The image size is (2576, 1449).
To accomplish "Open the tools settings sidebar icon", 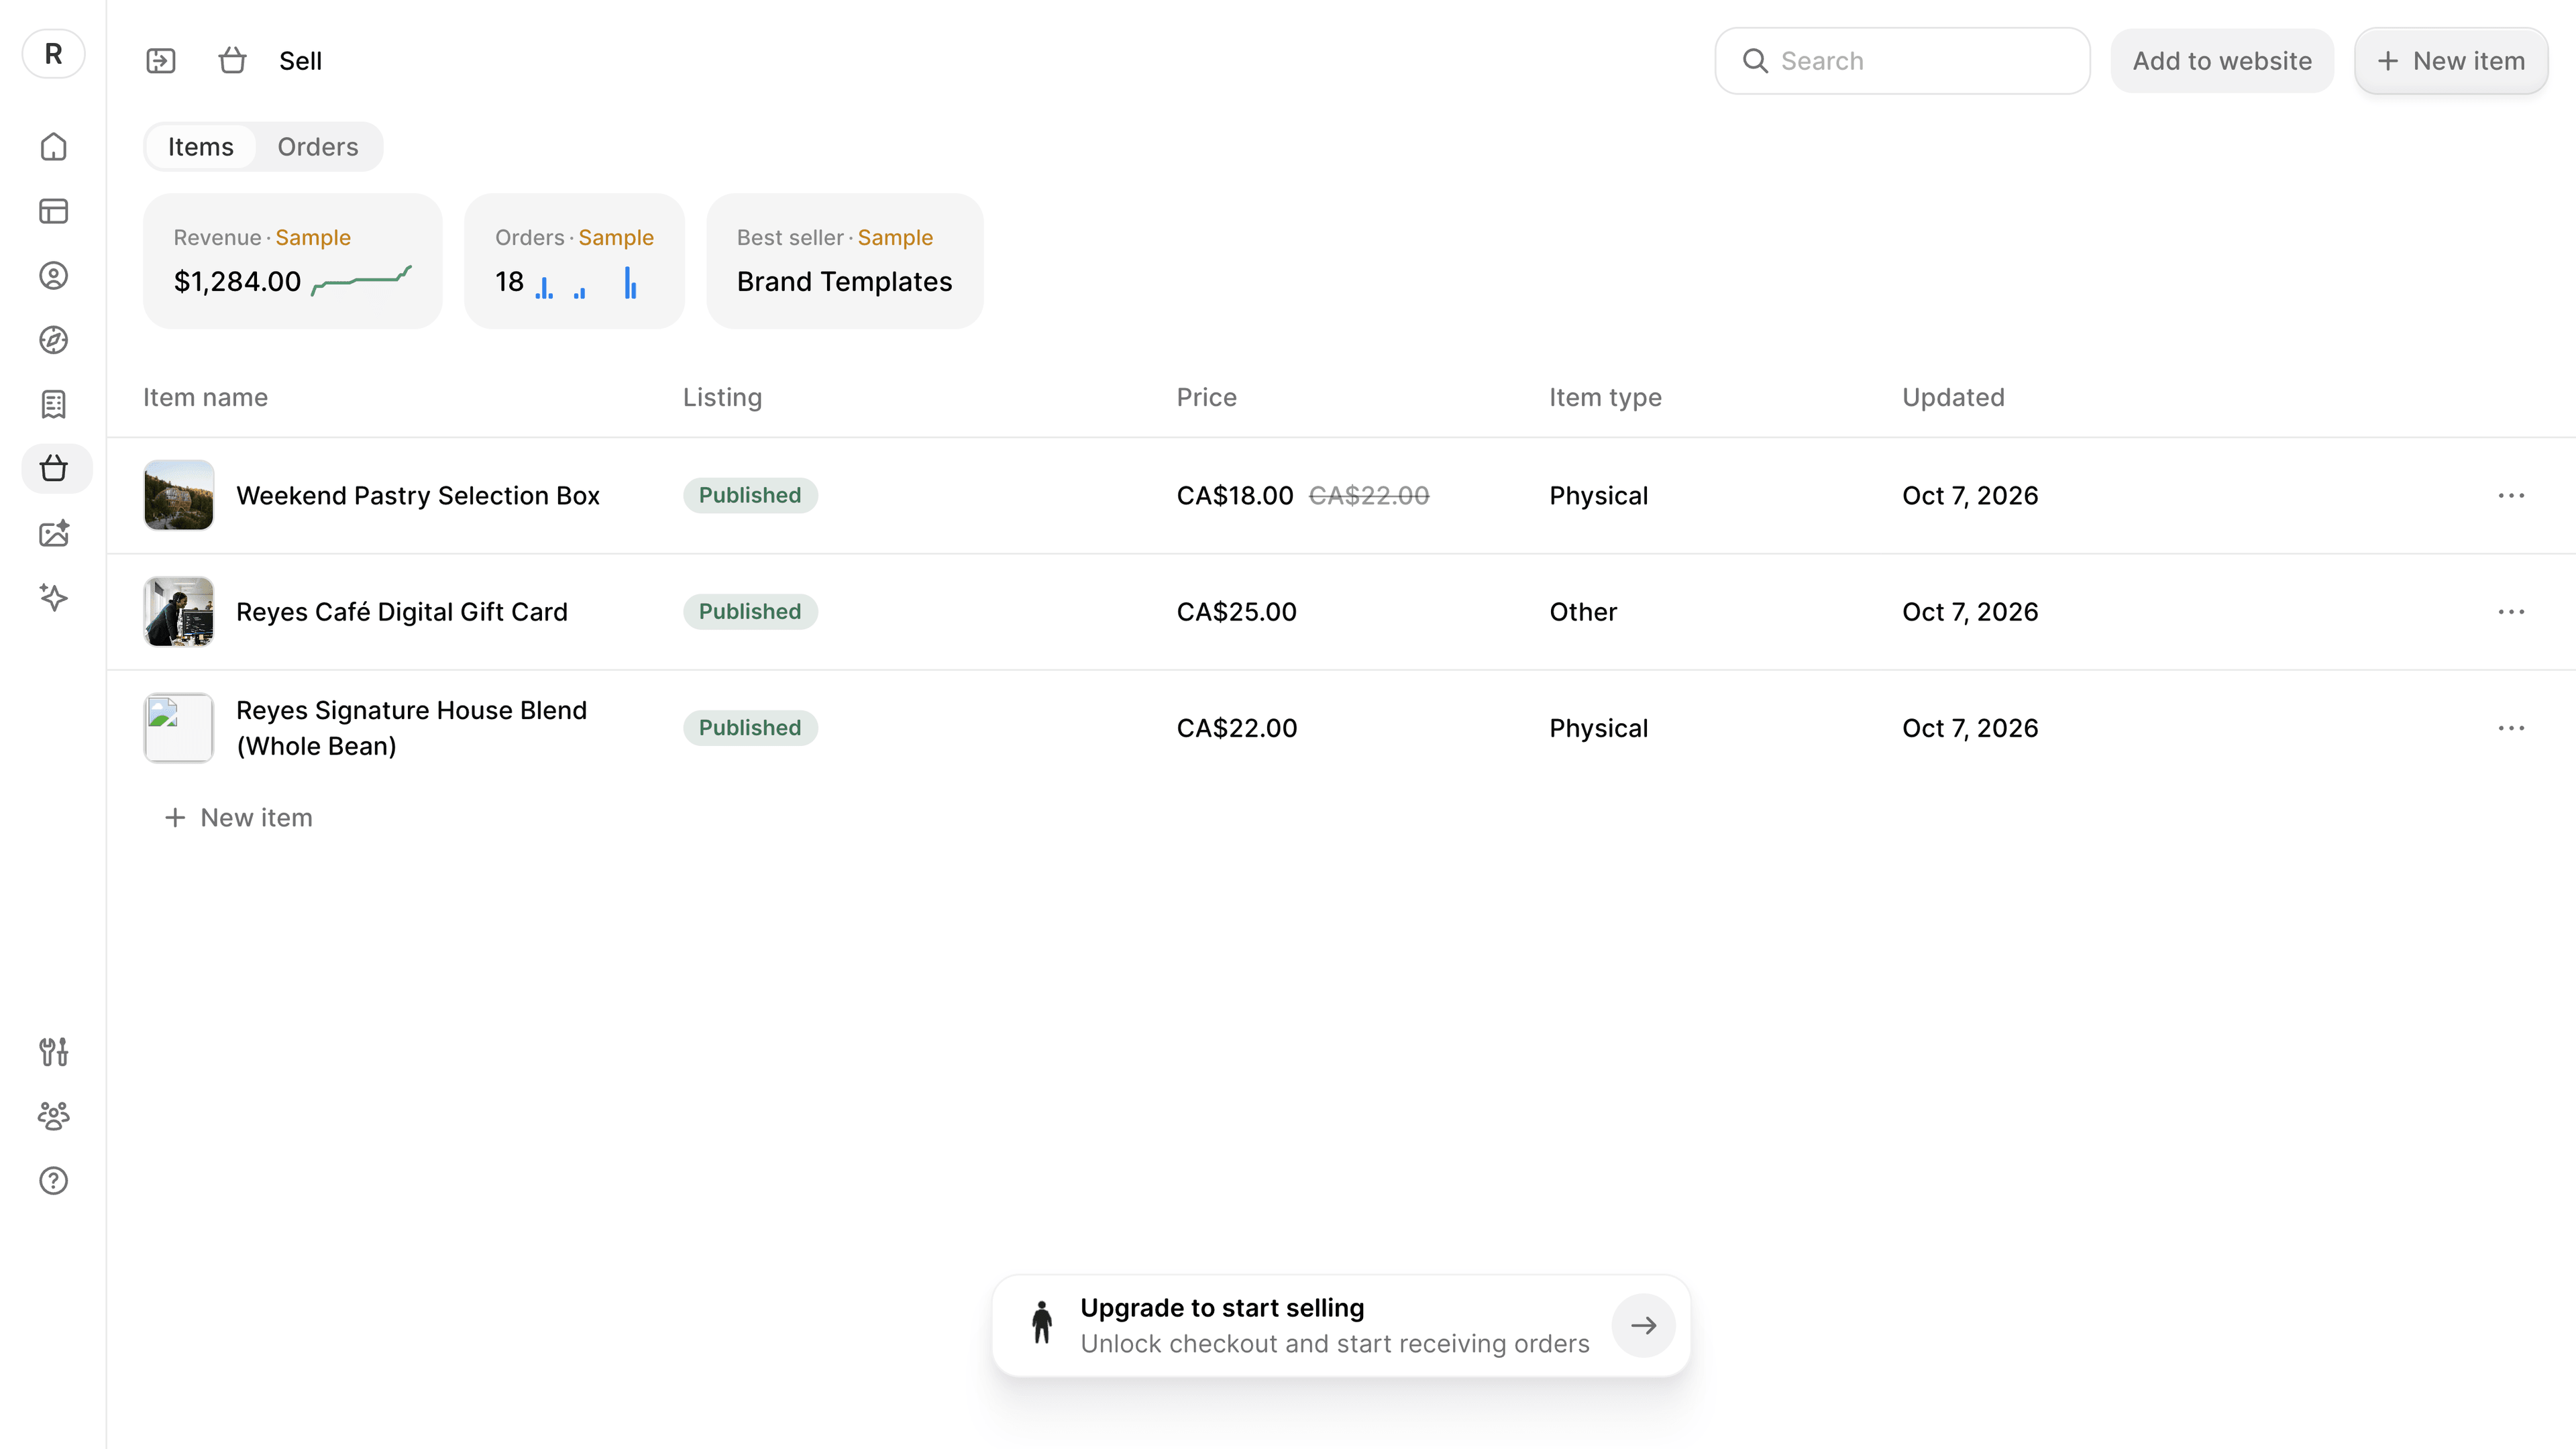I will 53,1052.
